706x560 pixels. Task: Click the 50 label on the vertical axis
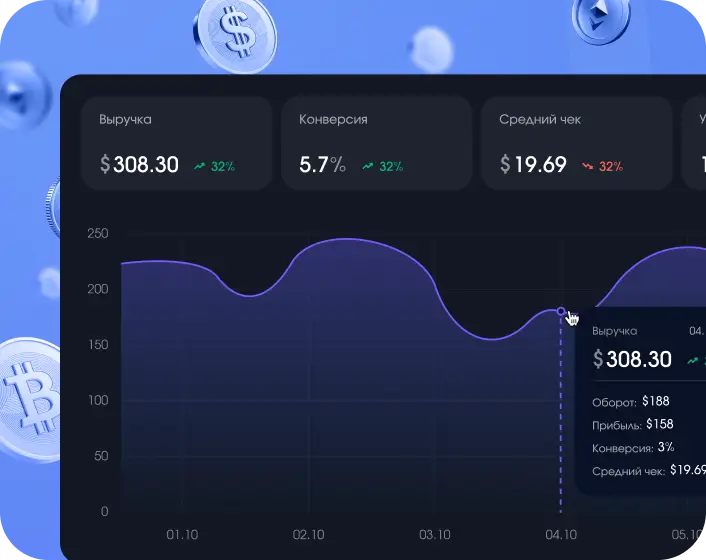pos(101,456)
